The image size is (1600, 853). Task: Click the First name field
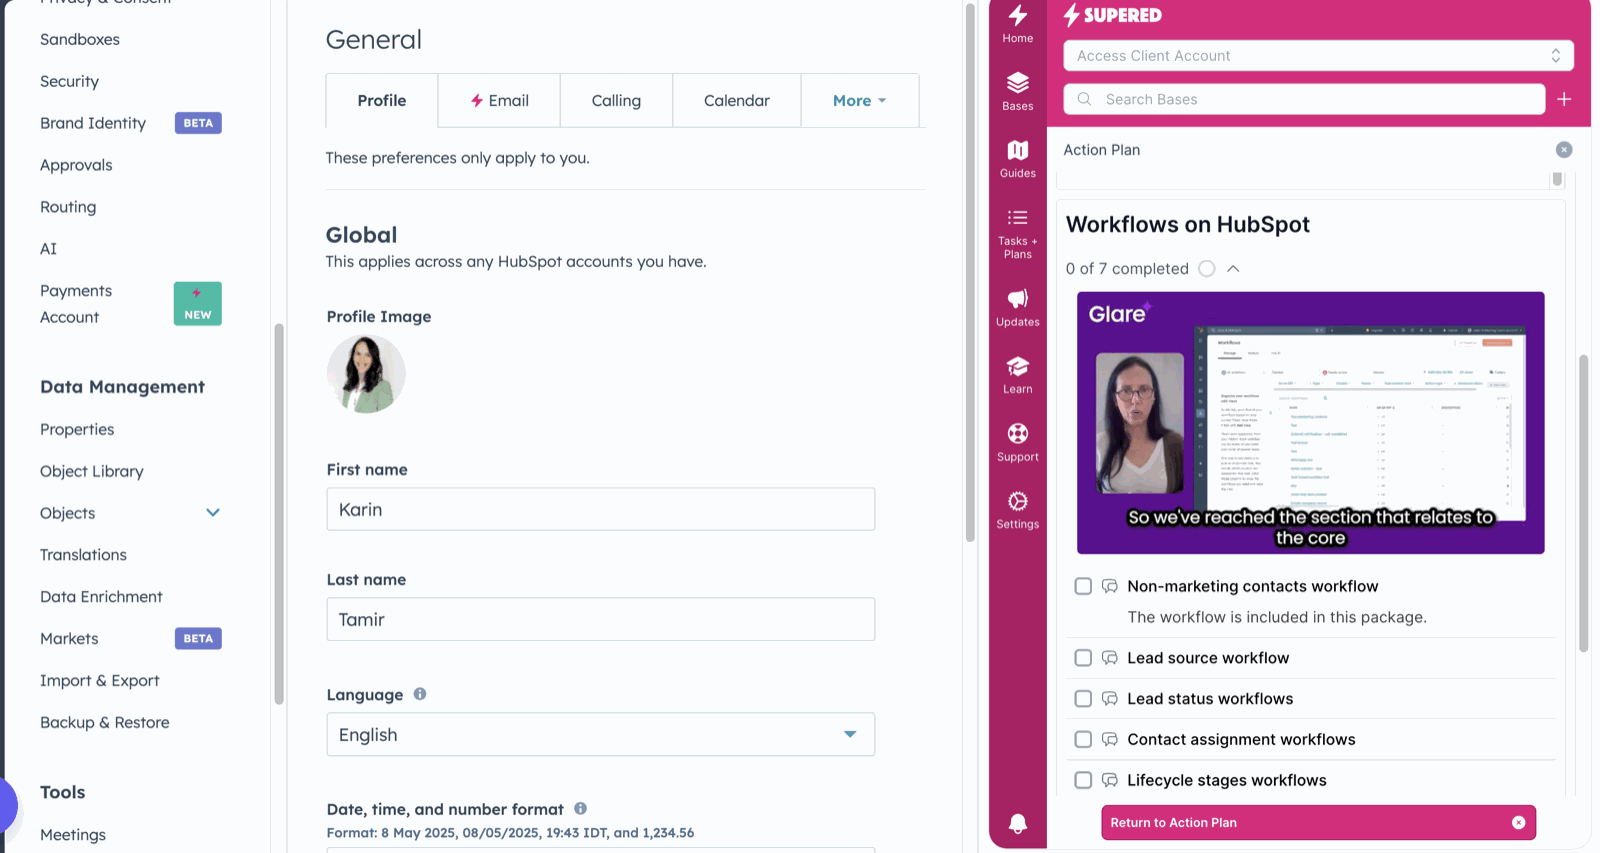600,509
